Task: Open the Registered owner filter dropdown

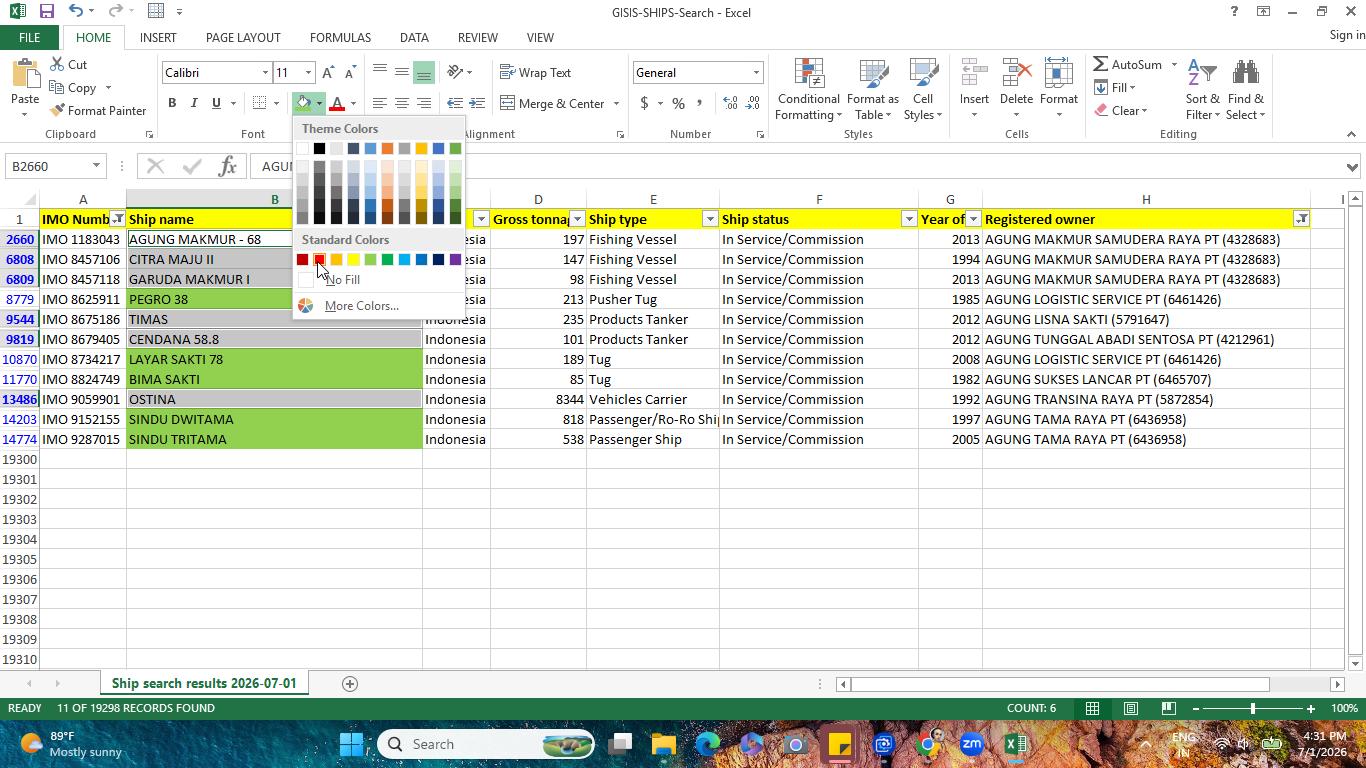Action: 1301,219
